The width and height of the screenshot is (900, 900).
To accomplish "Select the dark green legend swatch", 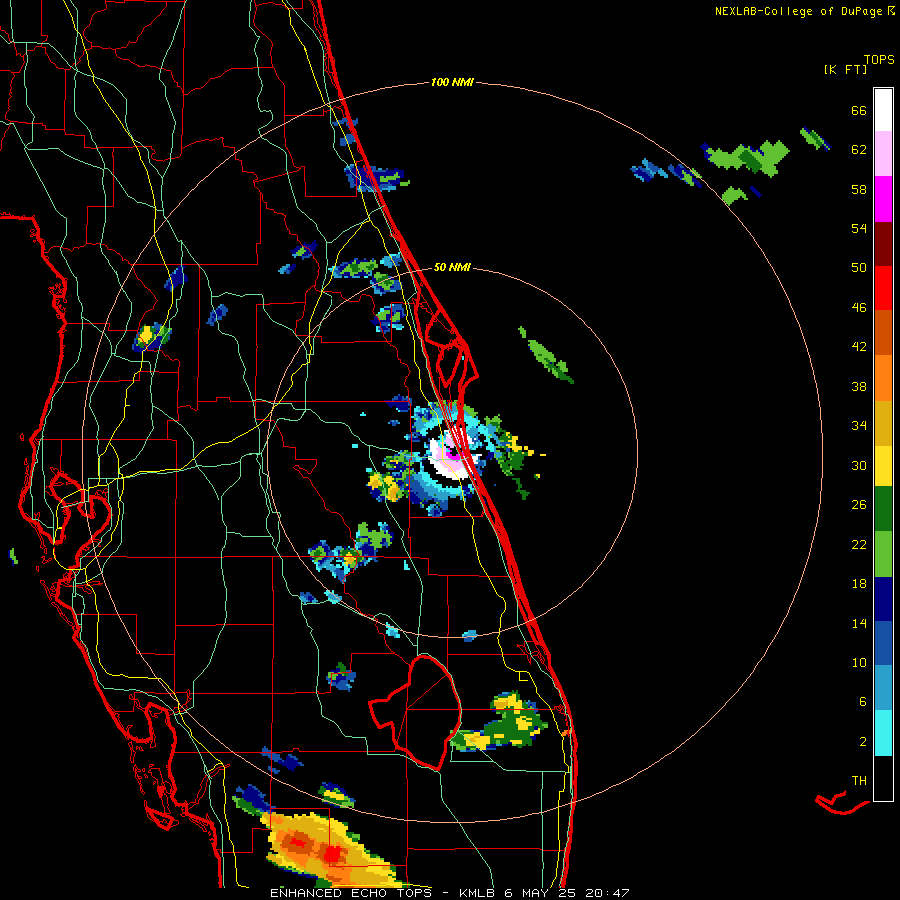I will (883, 509).
